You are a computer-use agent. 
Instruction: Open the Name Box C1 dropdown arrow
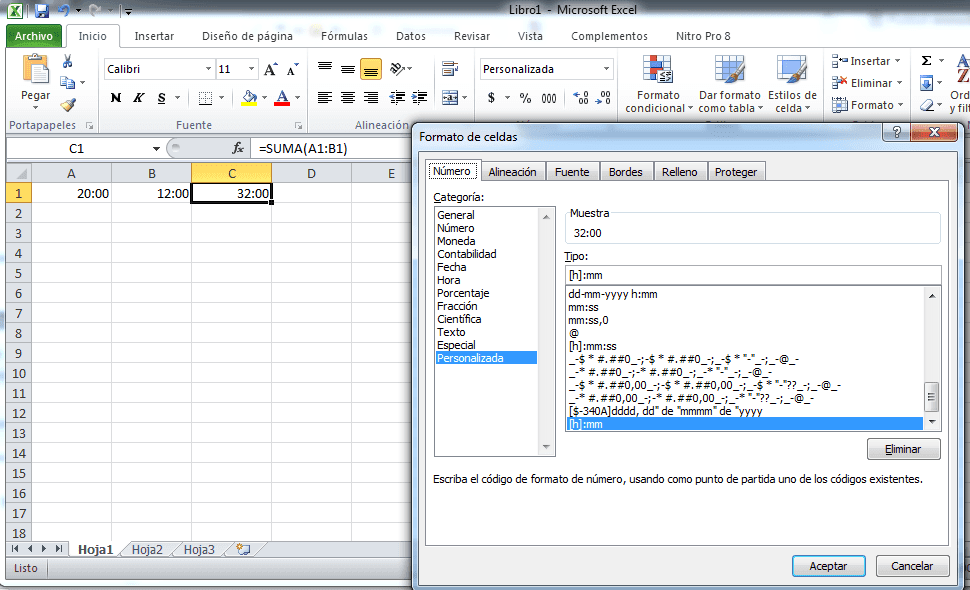(x=156, y=148)
